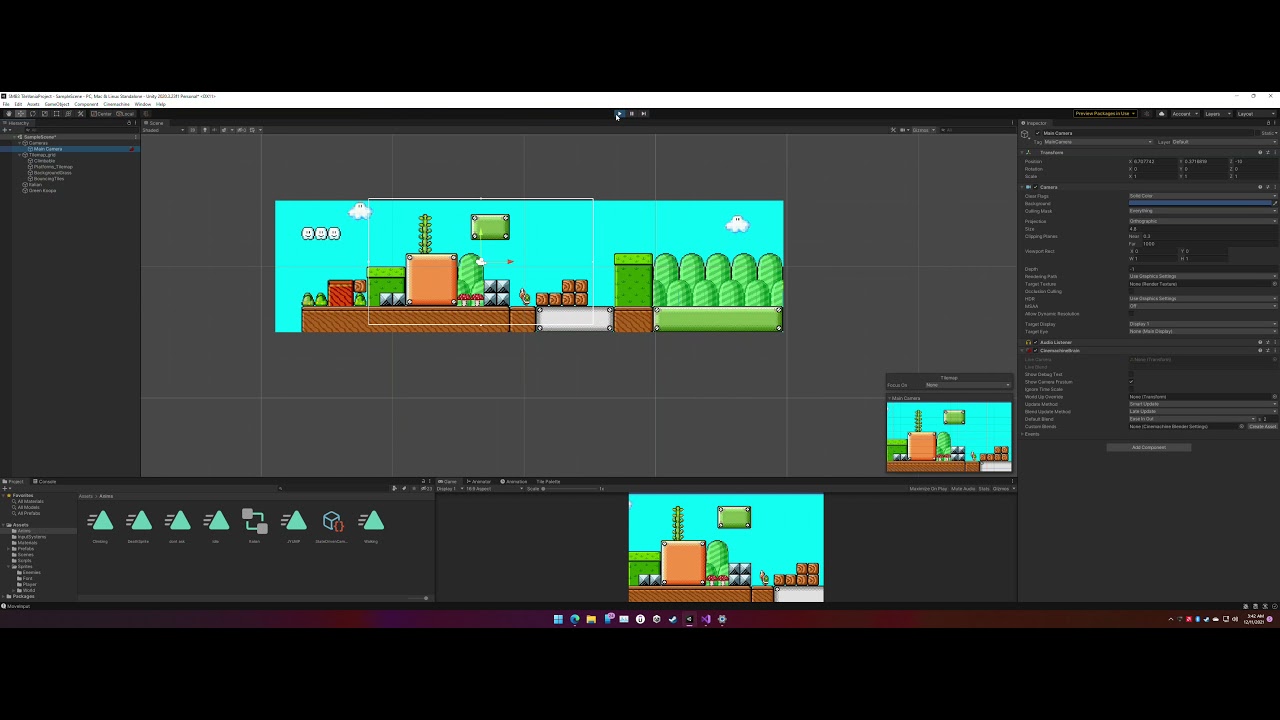Screen dimensions: 1280x720
Task: Open Microsoft Edge from taskbar
Action: coord(574,619)
